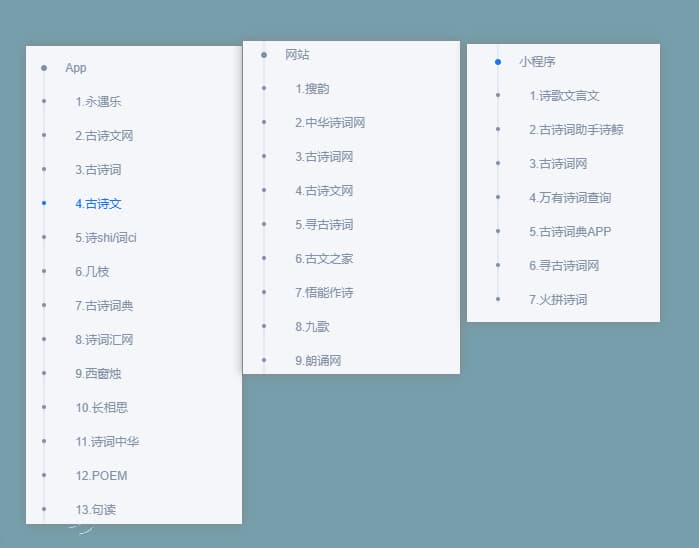Click the dot marker beside App heading
This screenshot has height=548, width=699.
(x=44, y=68)
